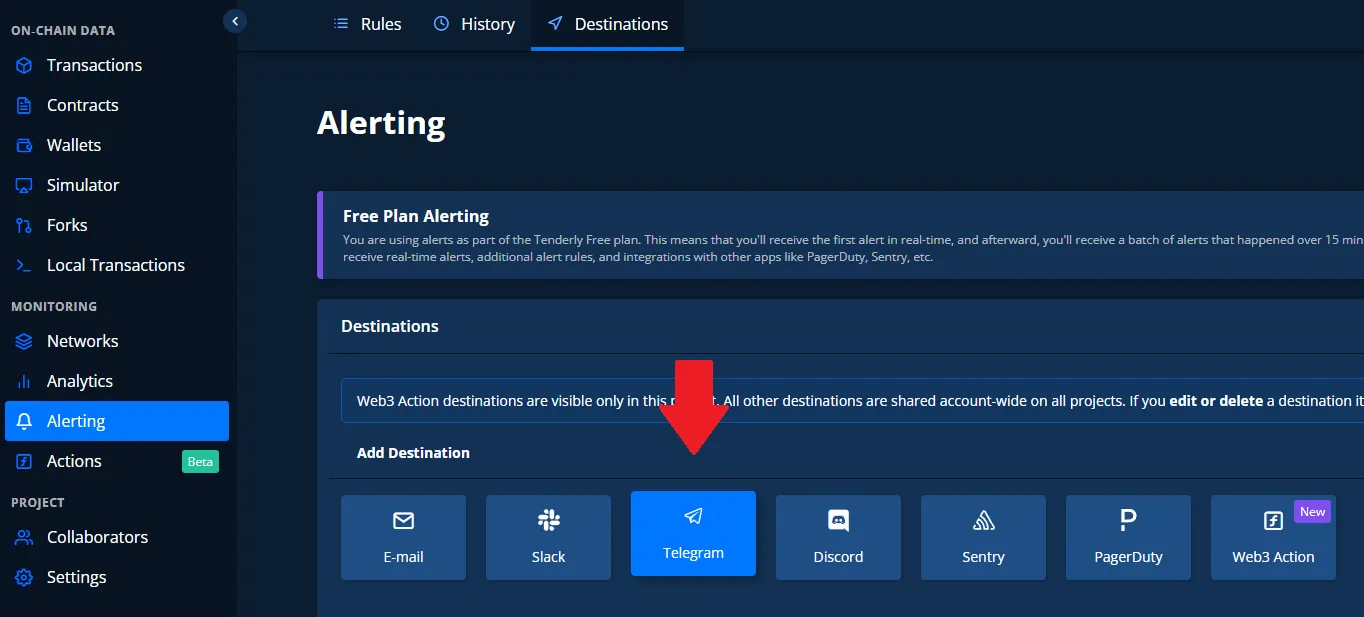Image resolution: width=1364 pixels, height=617 pixels.
Task: Collapse the sidebar with the chevron button
Action: [x=235, y=20]
